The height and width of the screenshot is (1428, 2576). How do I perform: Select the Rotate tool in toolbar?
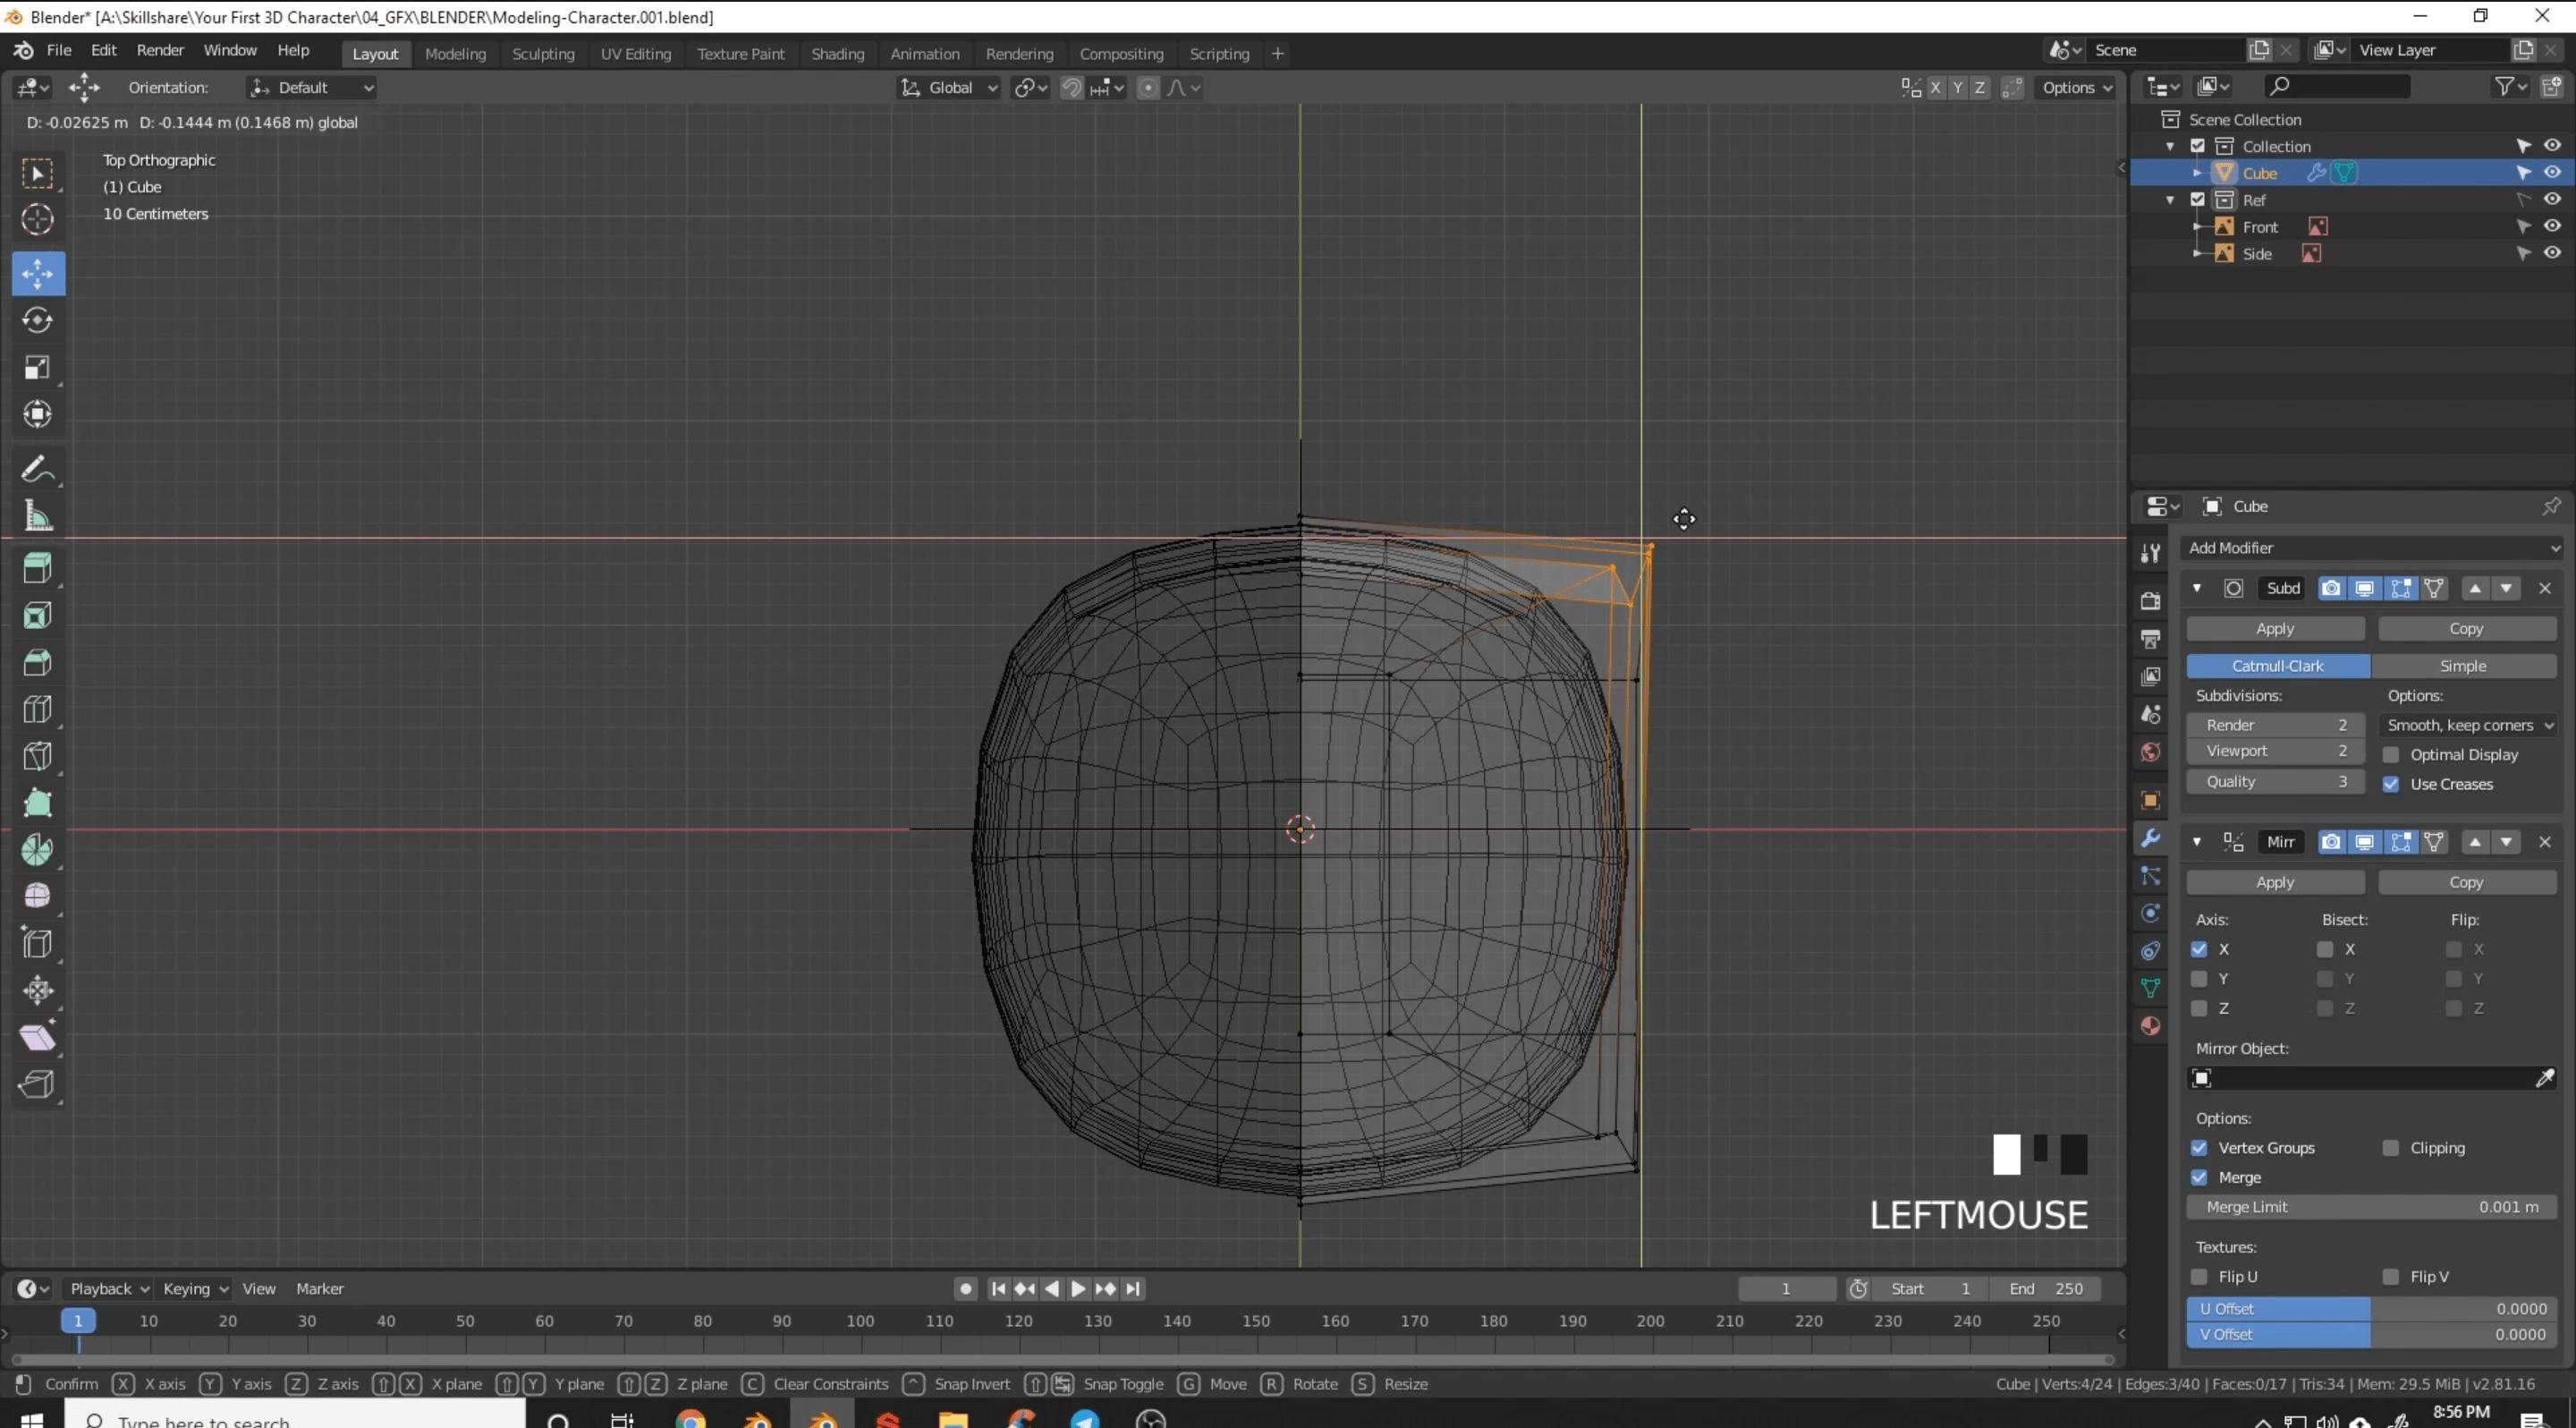(37, 320)
